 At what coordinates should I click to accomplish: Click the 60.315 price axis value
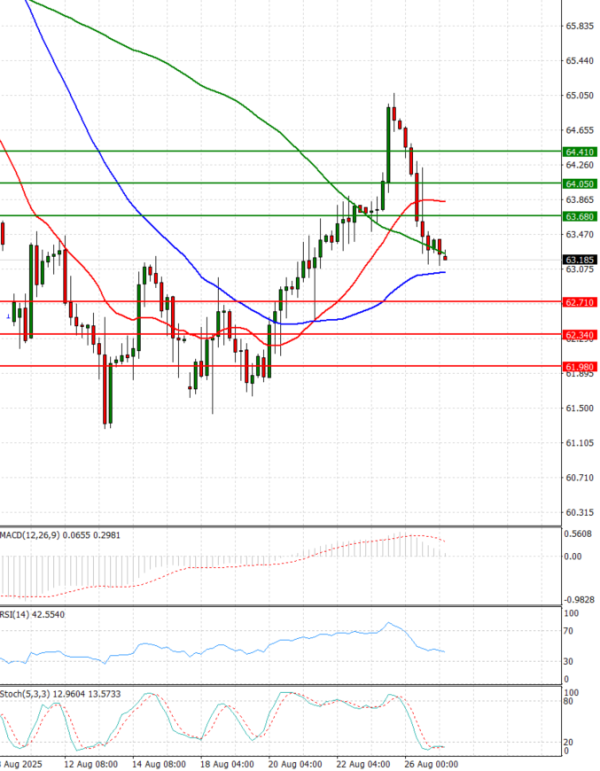[580, 513]
